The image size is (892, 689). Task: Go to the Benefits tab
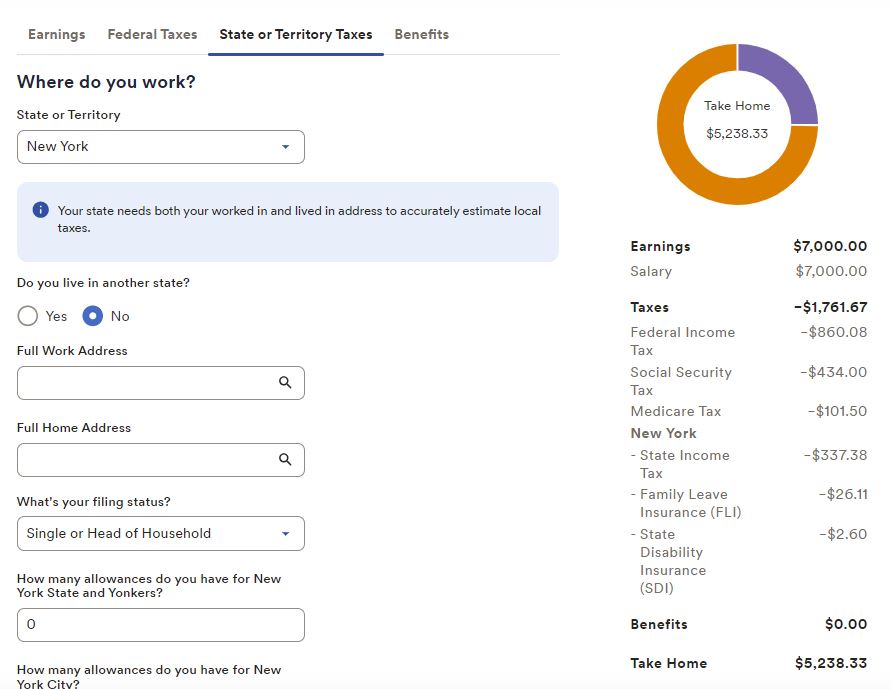(421, 34)
